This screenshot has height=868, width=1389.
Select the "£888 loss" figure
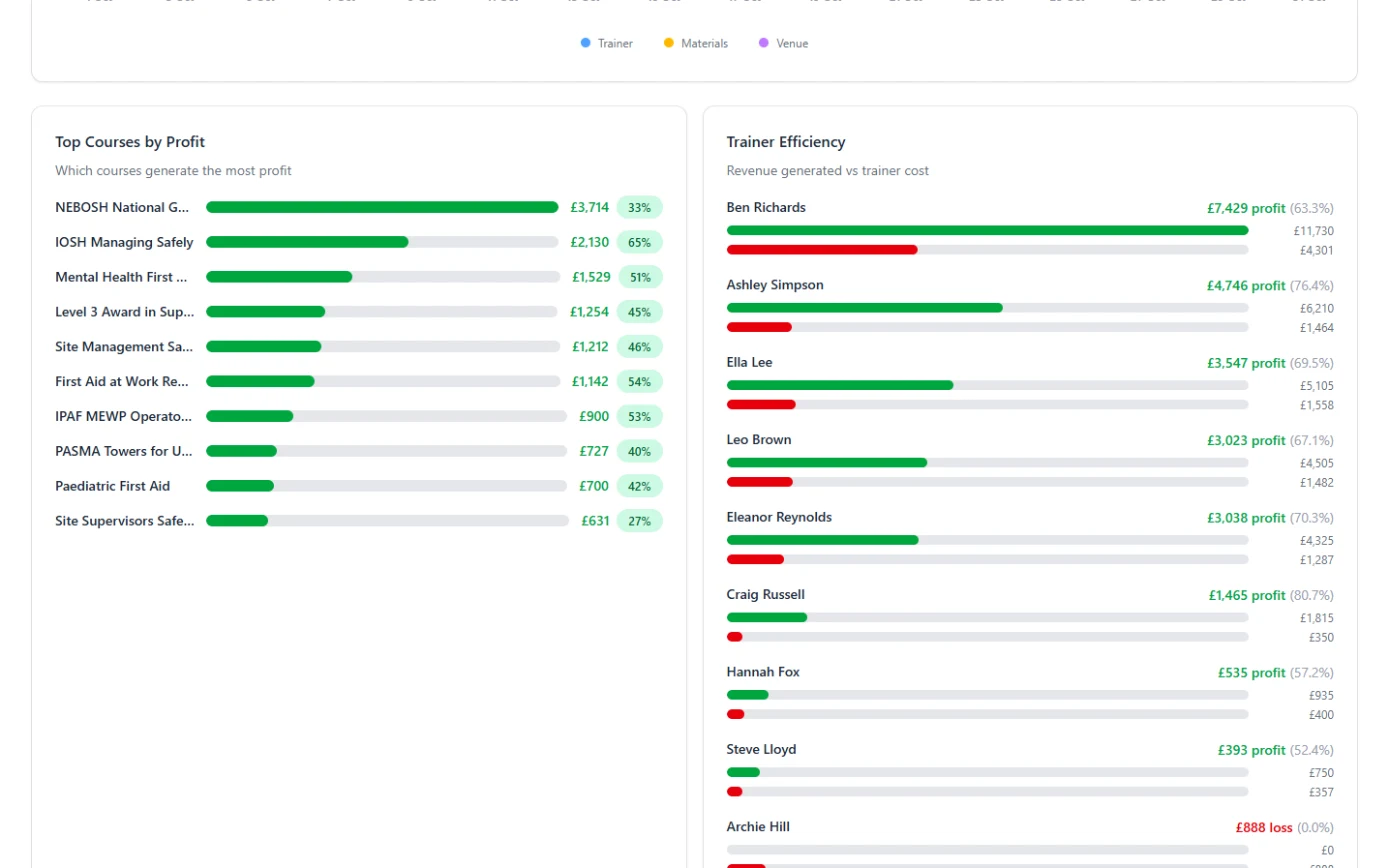point(1264,827)
